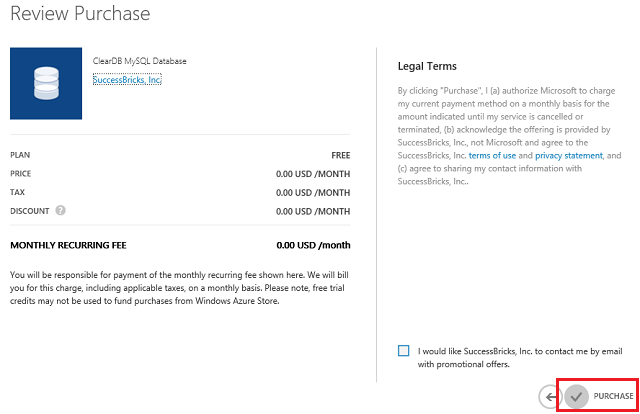Viewport: 640px width, 414px height.
Task: Click the promotional email offers label text
Action: point(520,357)
